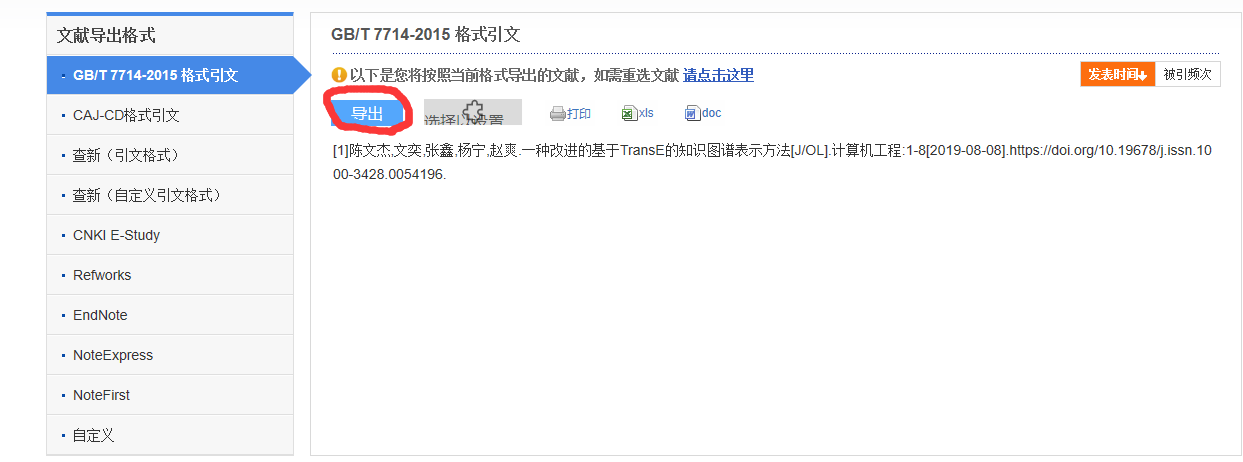1243x462 pixels.
Task: Export citation as xls spreadsheet icon
Action: (x=629, y=114)
